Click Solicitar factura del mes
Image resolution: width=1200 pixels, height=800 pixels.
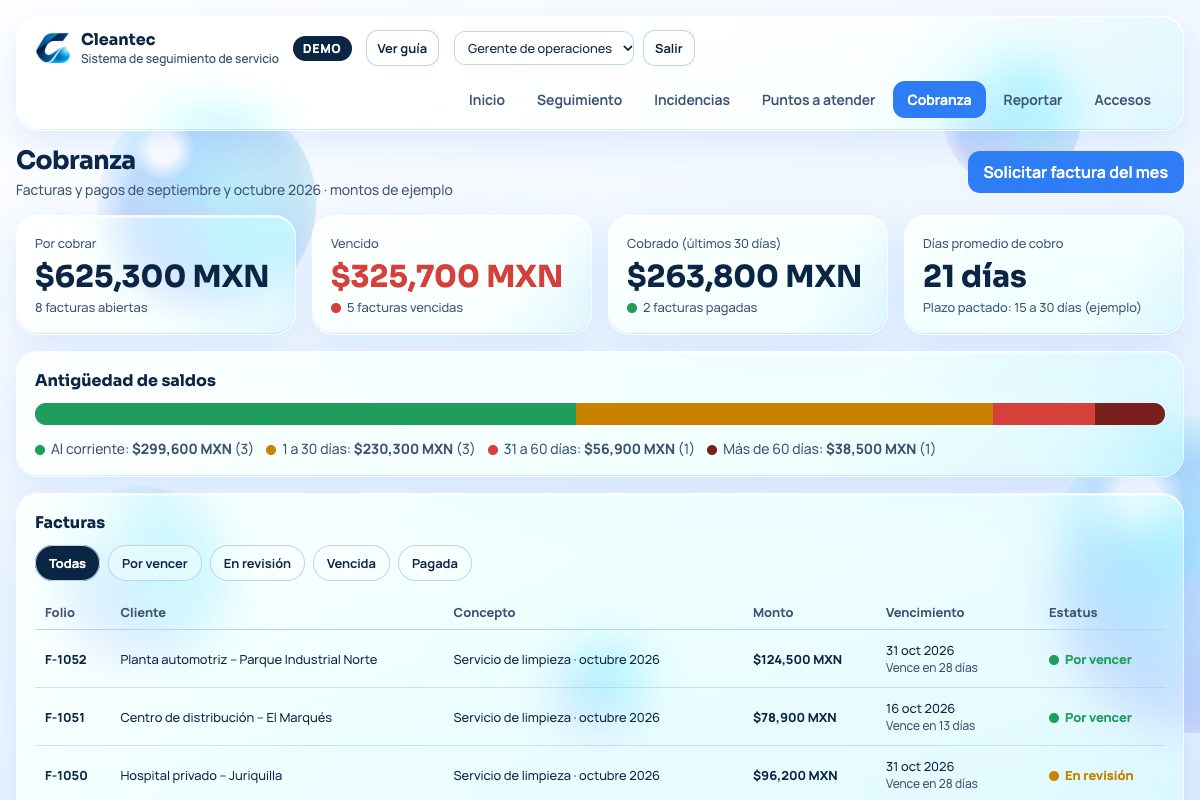coord(1075,172)
